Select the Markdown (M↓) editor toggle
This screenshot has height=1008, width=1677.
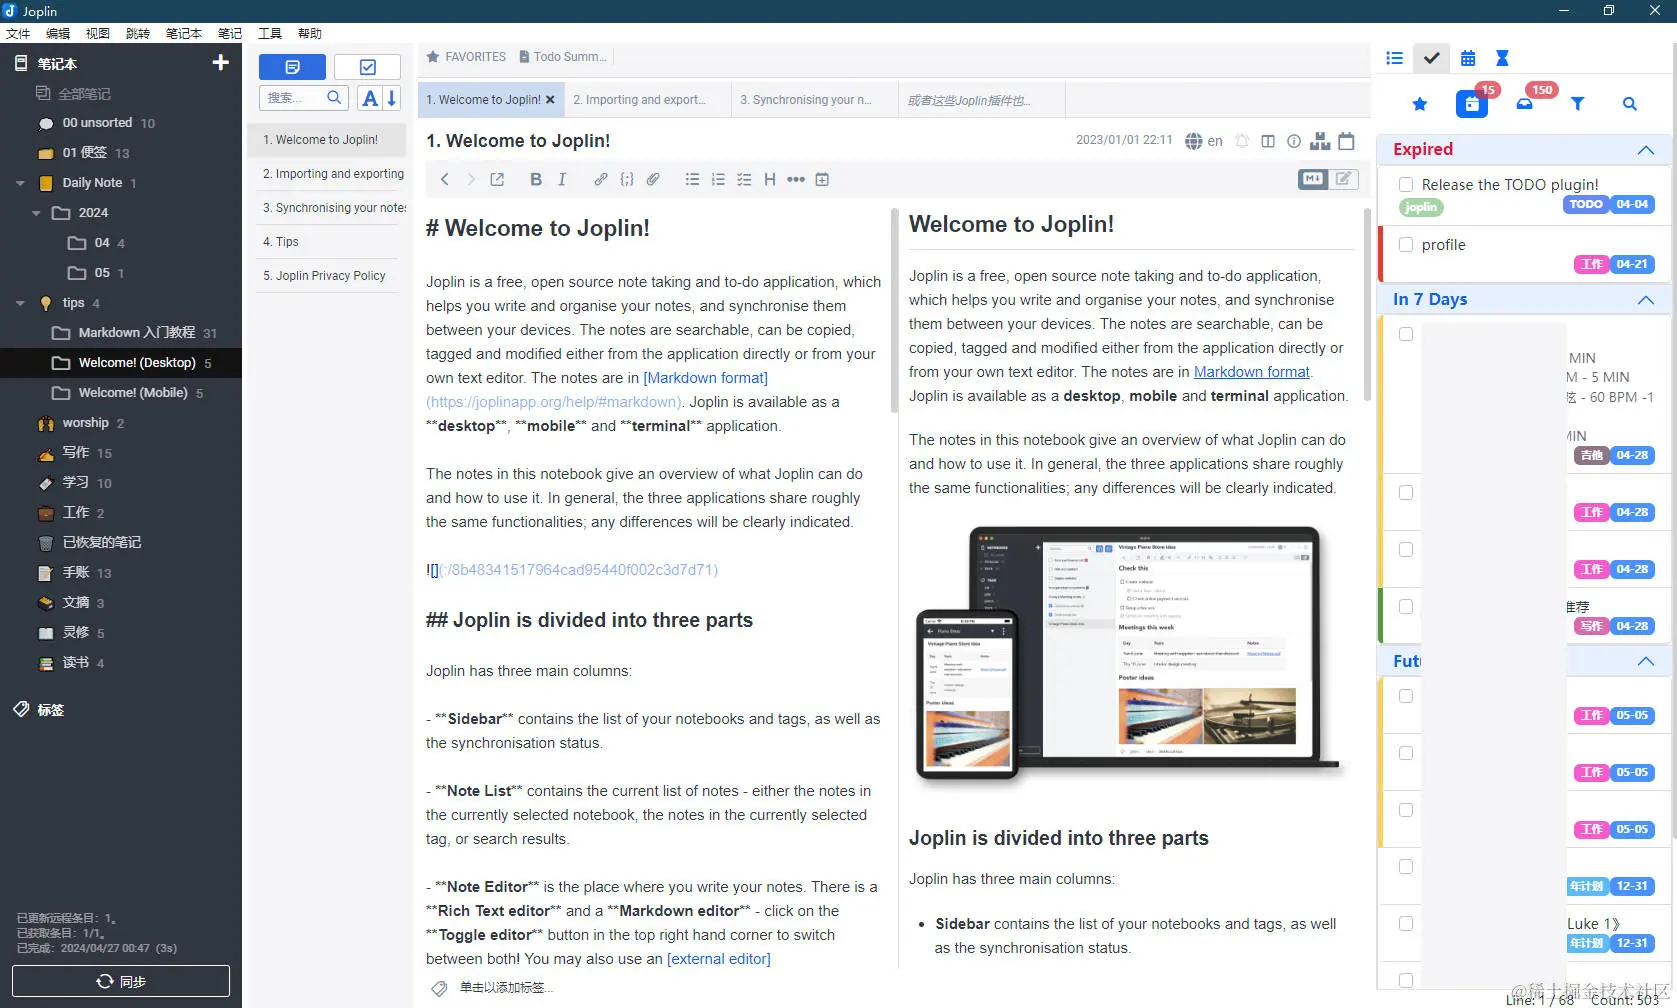(x=1313, y=179)
